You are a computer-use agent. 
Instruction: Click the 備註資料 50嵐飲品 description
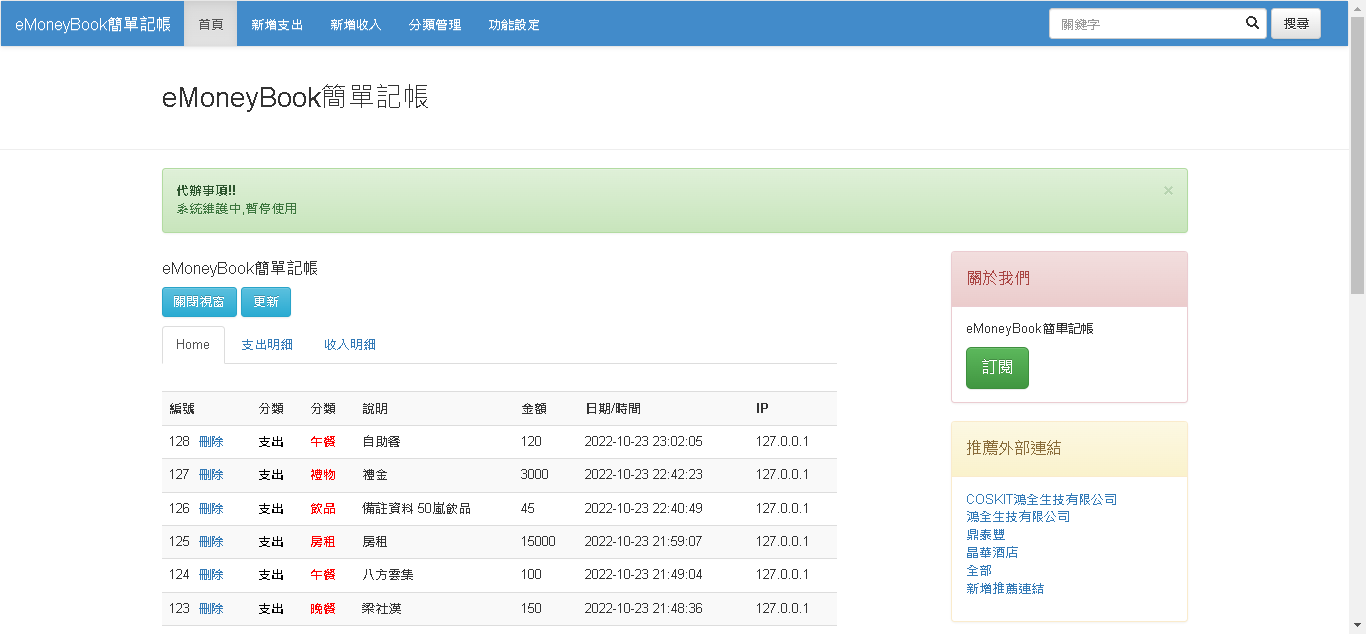[416, 509]
